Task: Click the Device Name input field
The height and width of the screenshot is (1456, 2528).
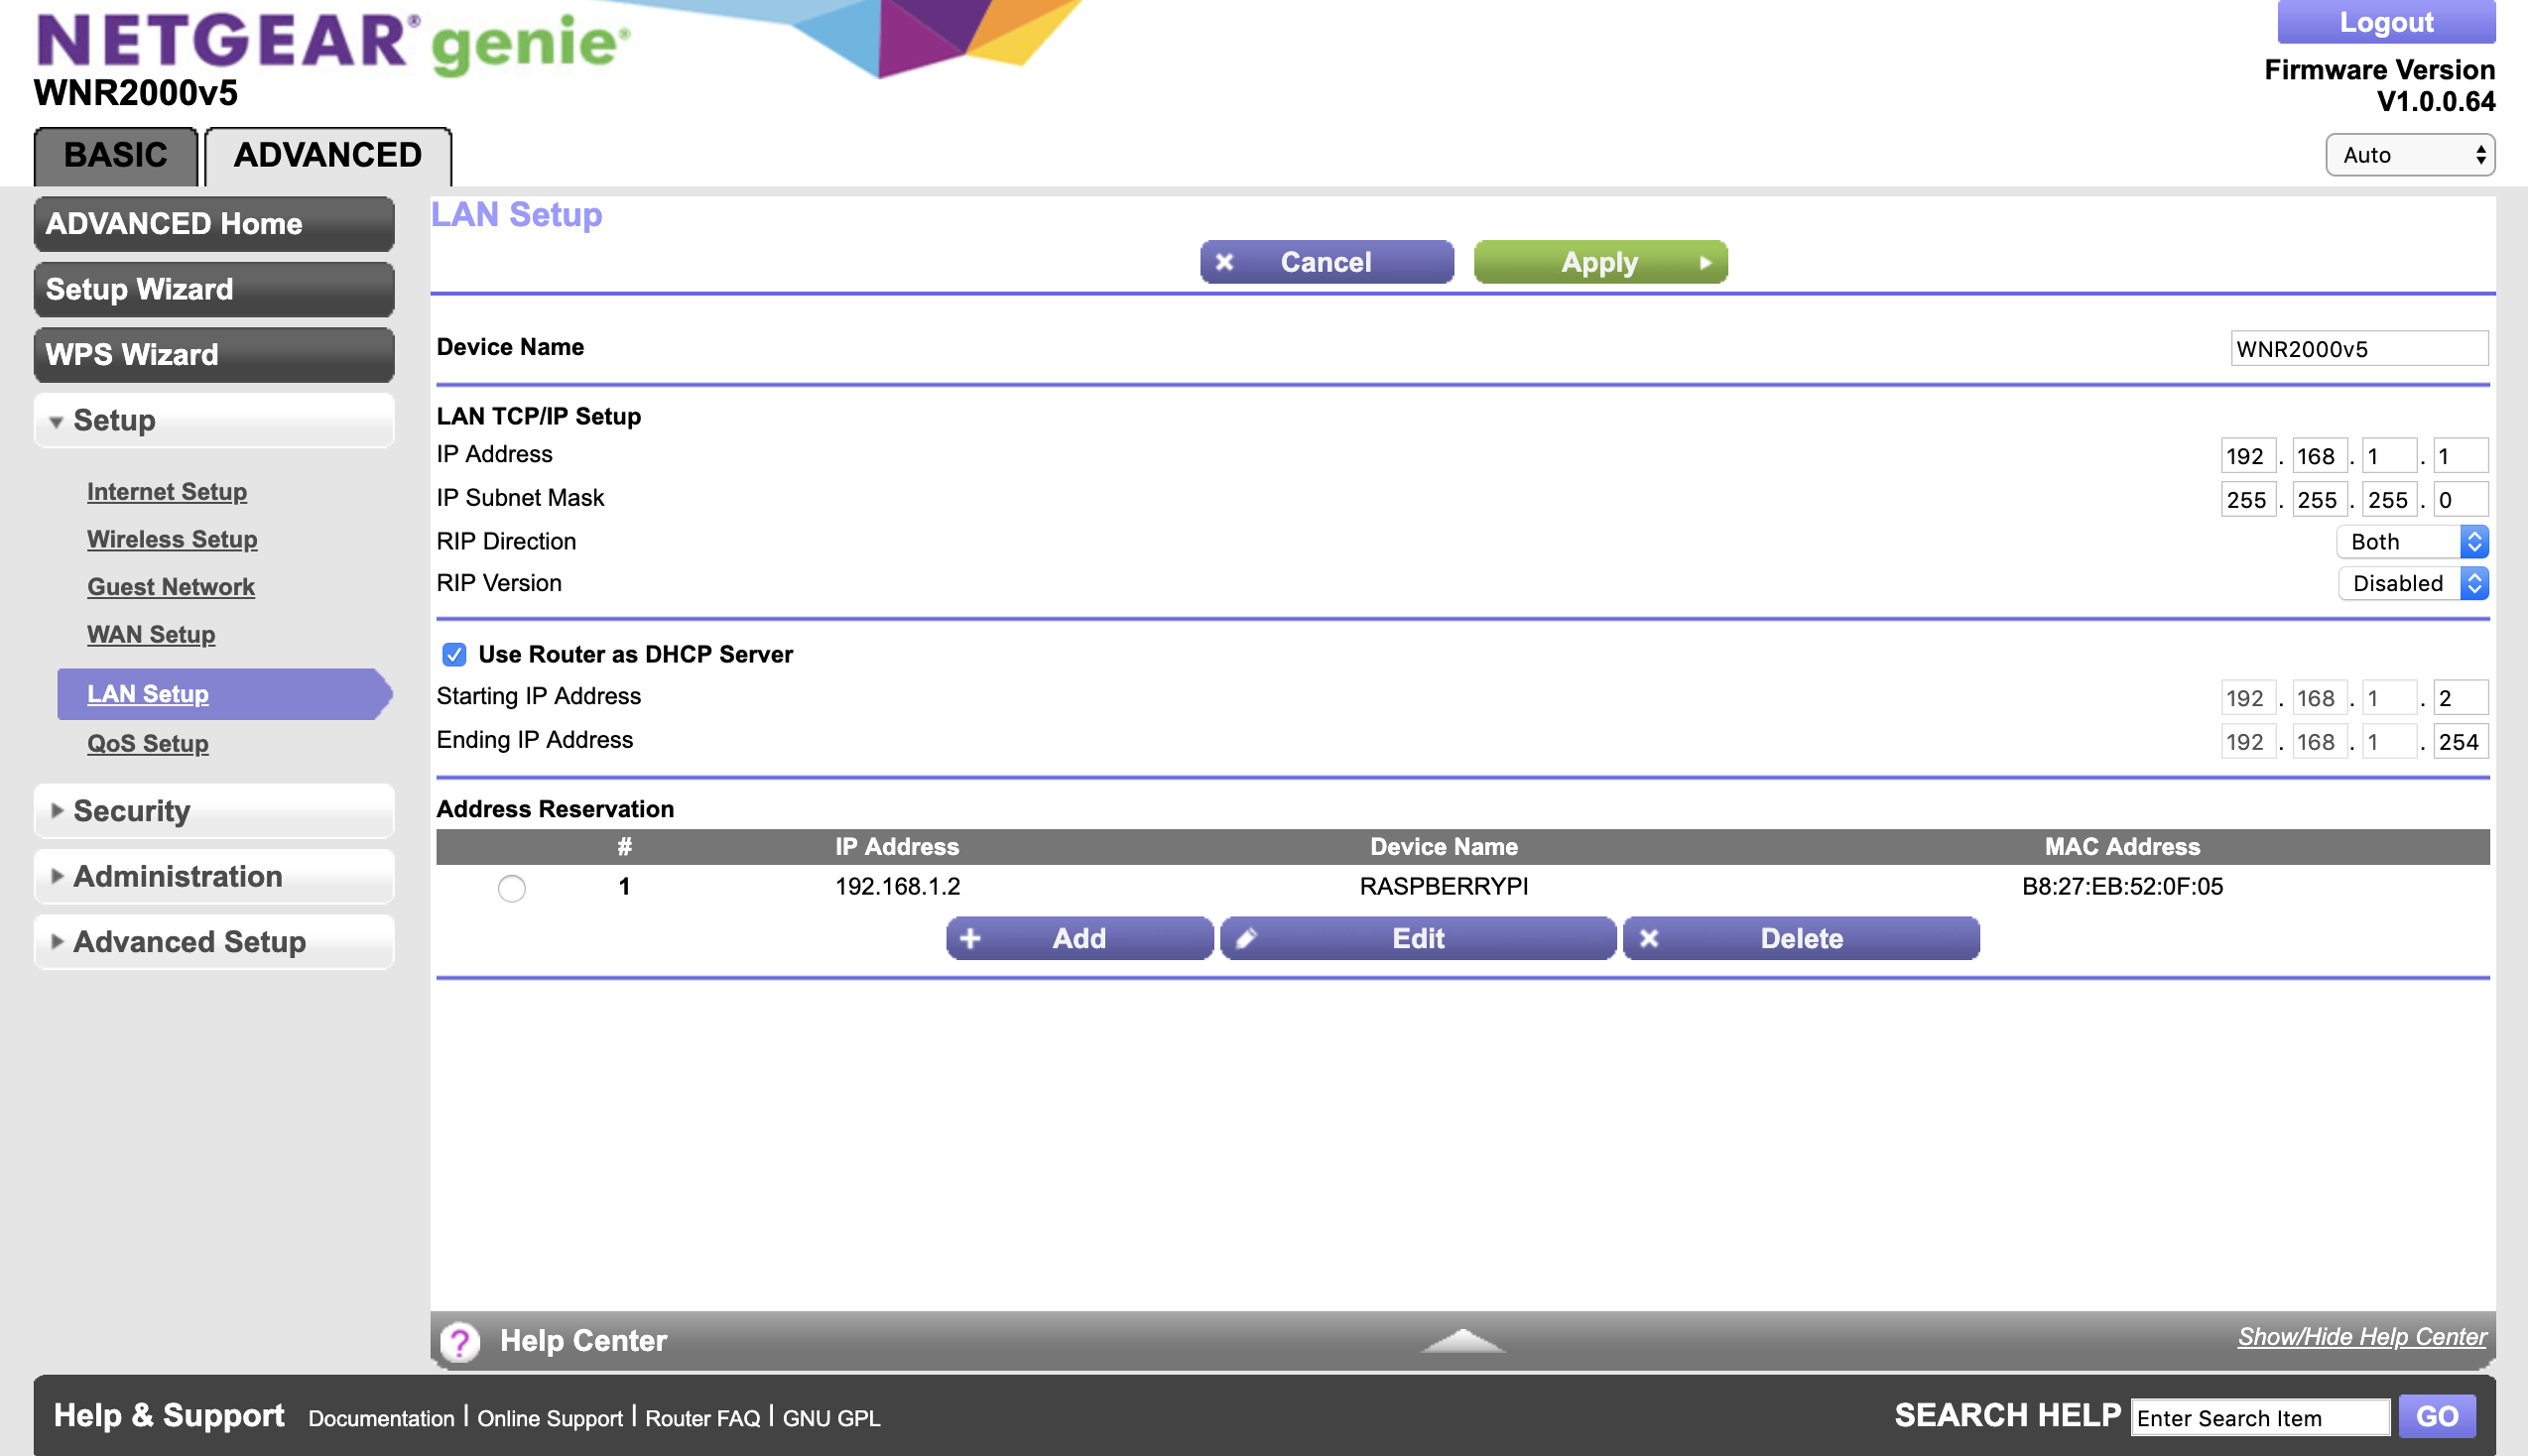Action: (2359, 349)
